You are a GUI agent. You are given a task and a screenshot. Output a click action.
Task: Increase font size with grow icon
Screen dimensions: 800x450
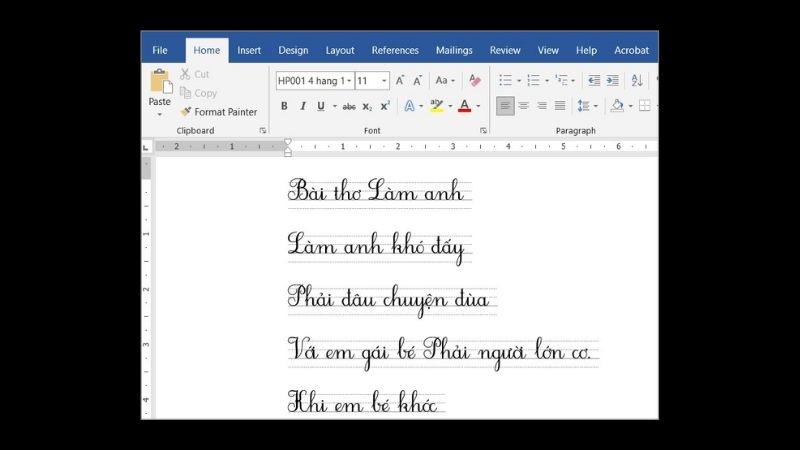pyautogui.click(x=400, y=80)
